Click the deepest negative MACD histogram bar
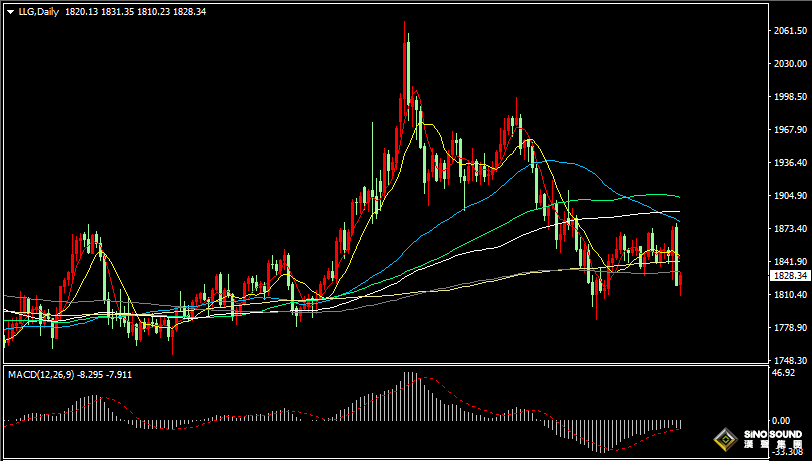The width and height of the screenshot is (812, 461). coord(602,436)
